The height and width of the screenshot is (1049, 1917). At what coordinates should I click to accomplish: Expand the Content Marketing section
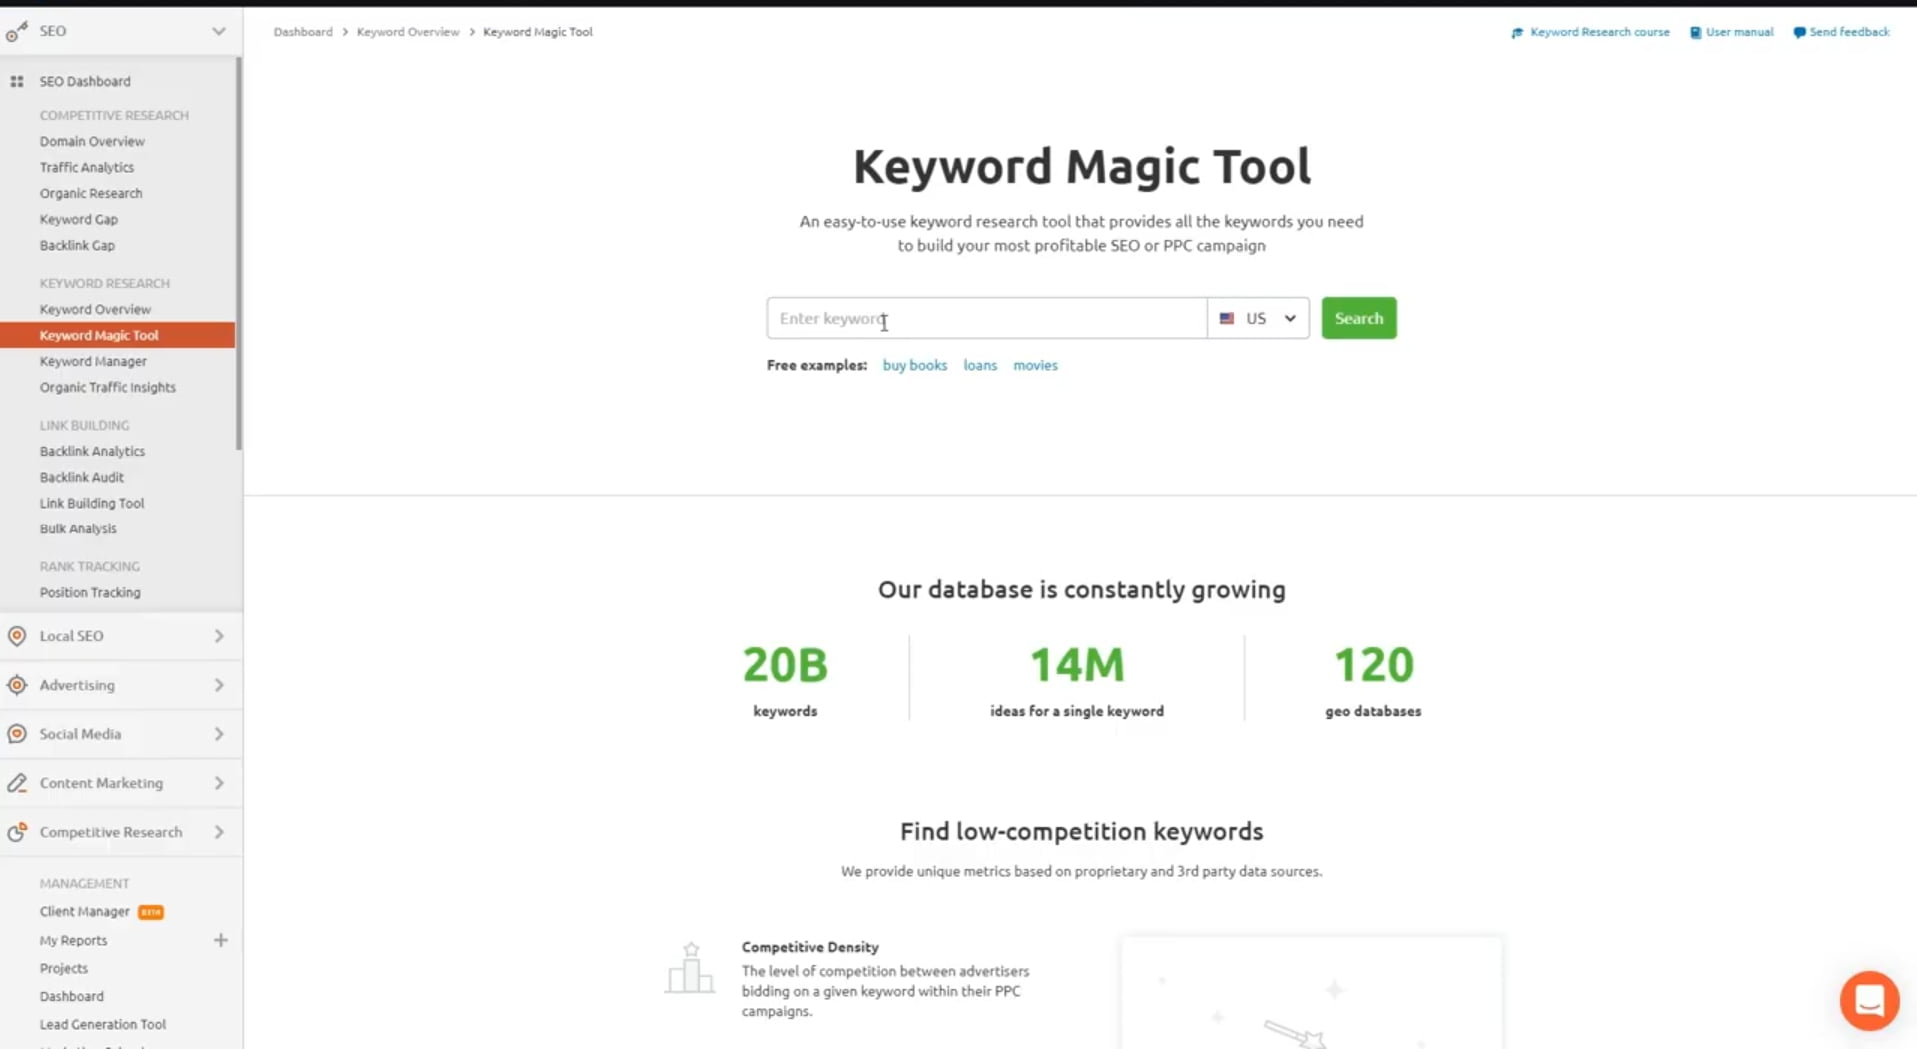[x=218, y=783]
